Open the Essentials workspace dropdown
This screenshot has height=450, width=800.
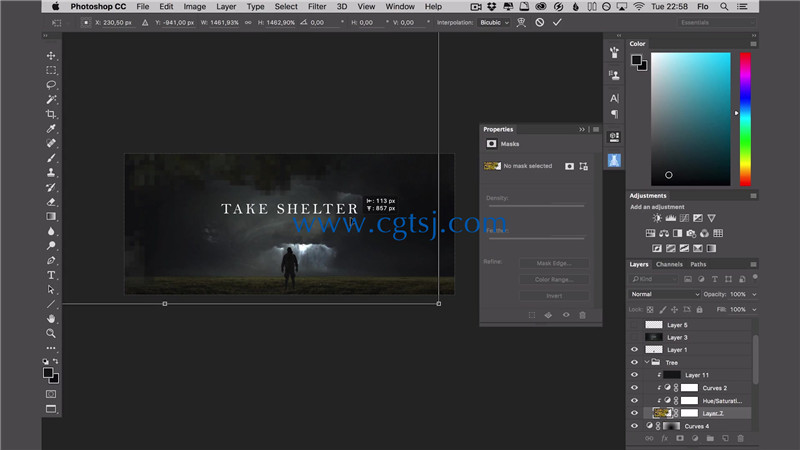tap(716, 22)
